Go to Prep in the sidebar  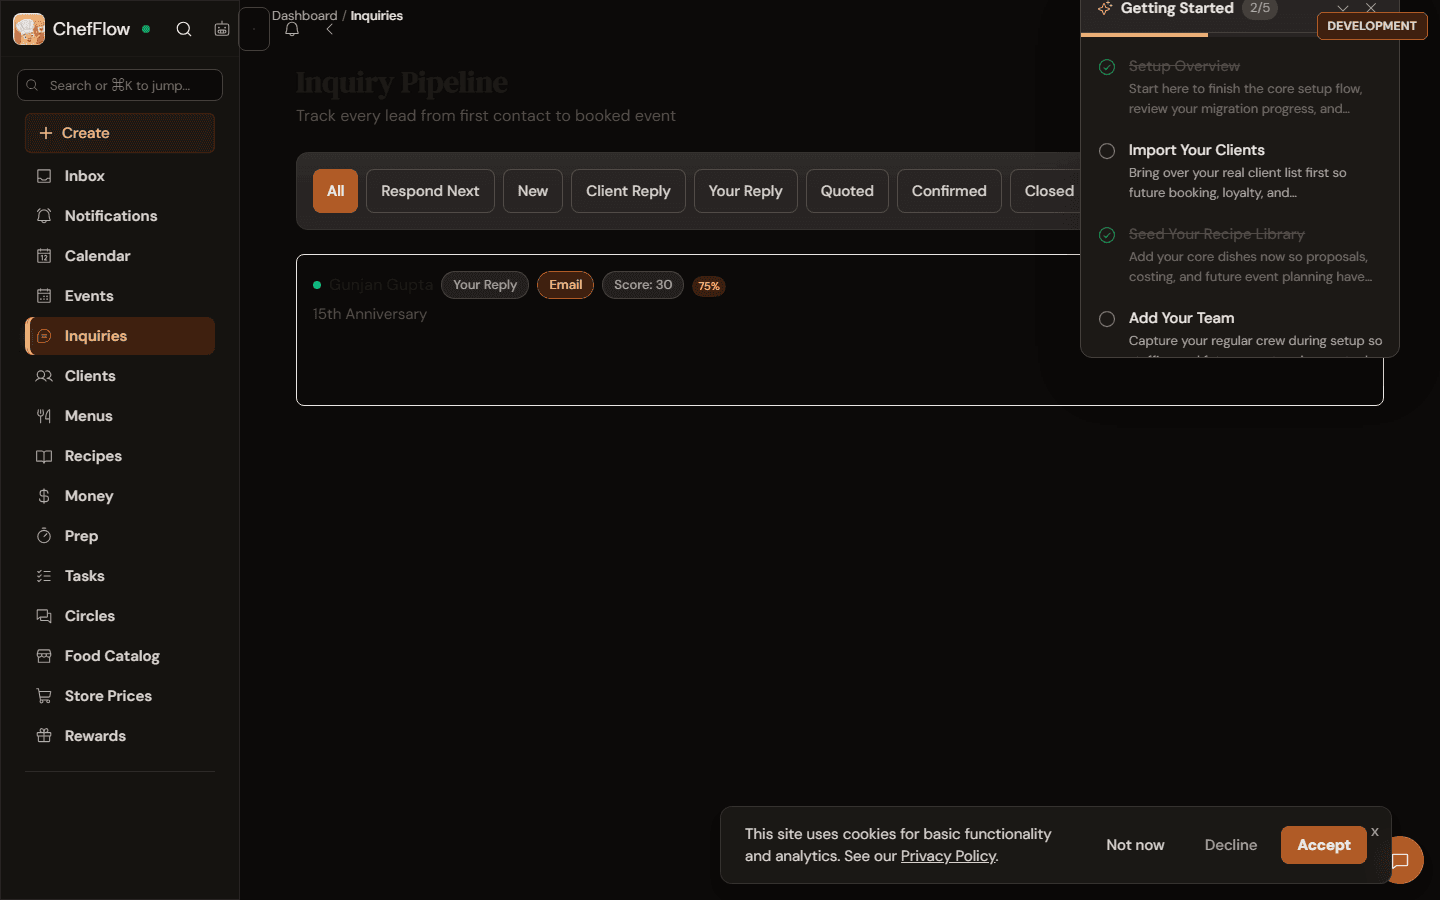[120, 536]
